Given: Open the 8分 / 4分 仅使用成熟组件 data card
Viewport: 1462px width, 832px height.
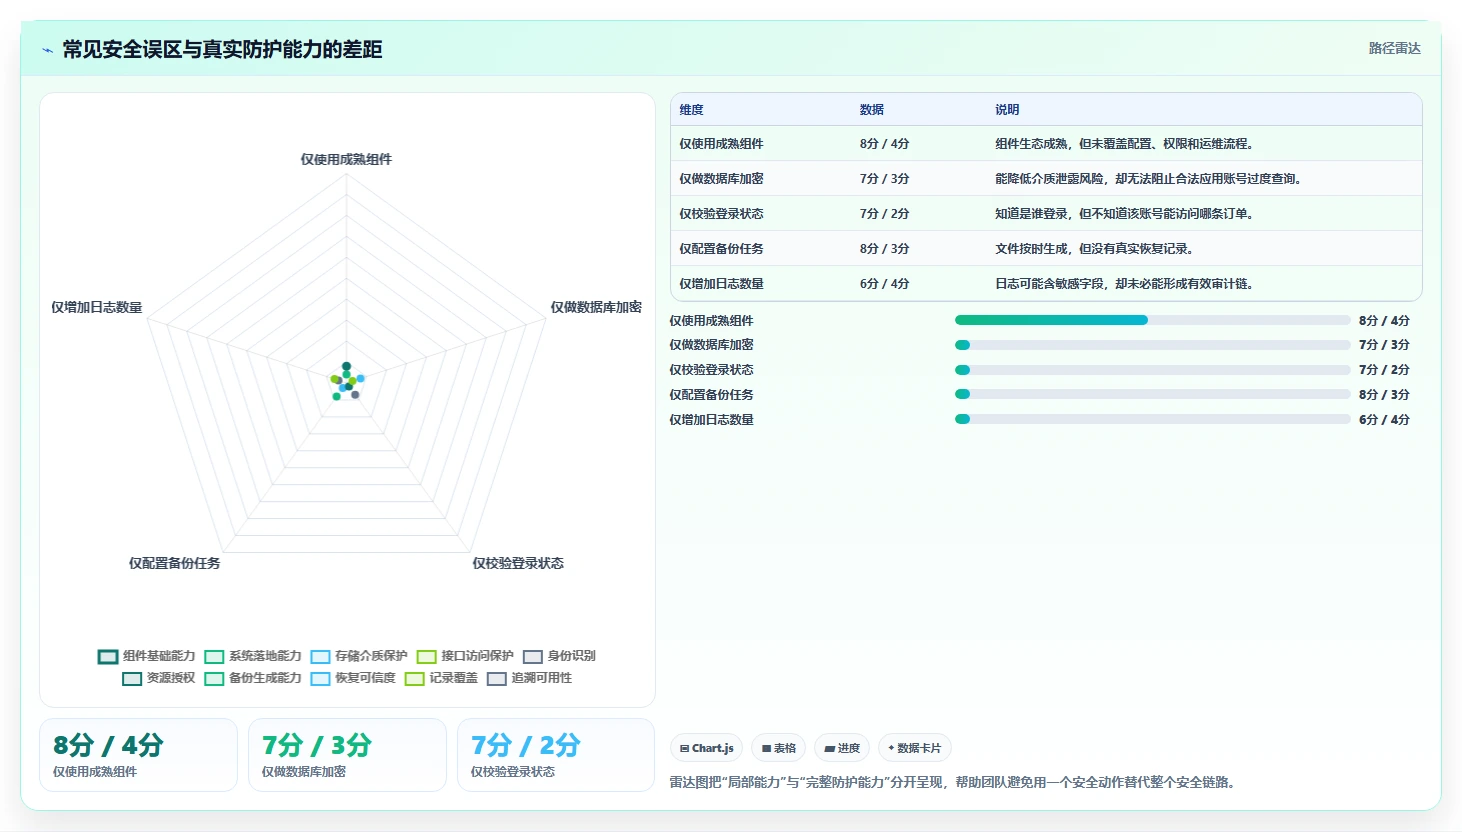Looking at the screenshot, I should 138,755.
